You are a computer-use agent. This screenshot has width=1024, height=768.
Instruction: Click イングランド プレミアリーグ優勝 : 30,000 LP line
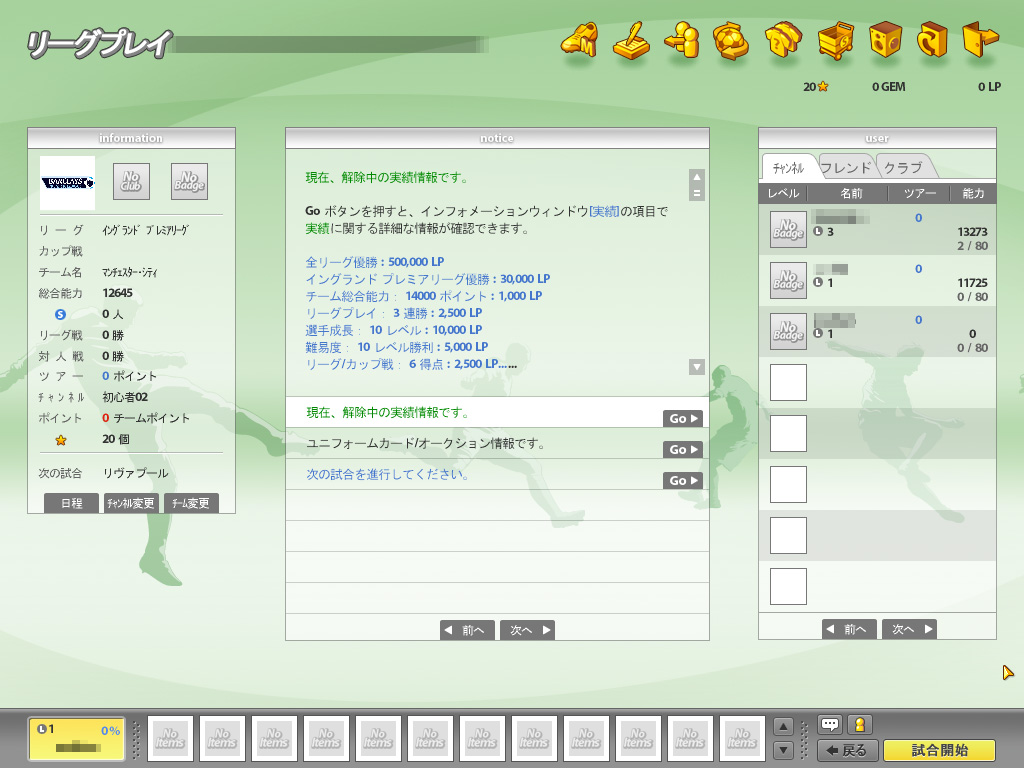coord(428,279)
